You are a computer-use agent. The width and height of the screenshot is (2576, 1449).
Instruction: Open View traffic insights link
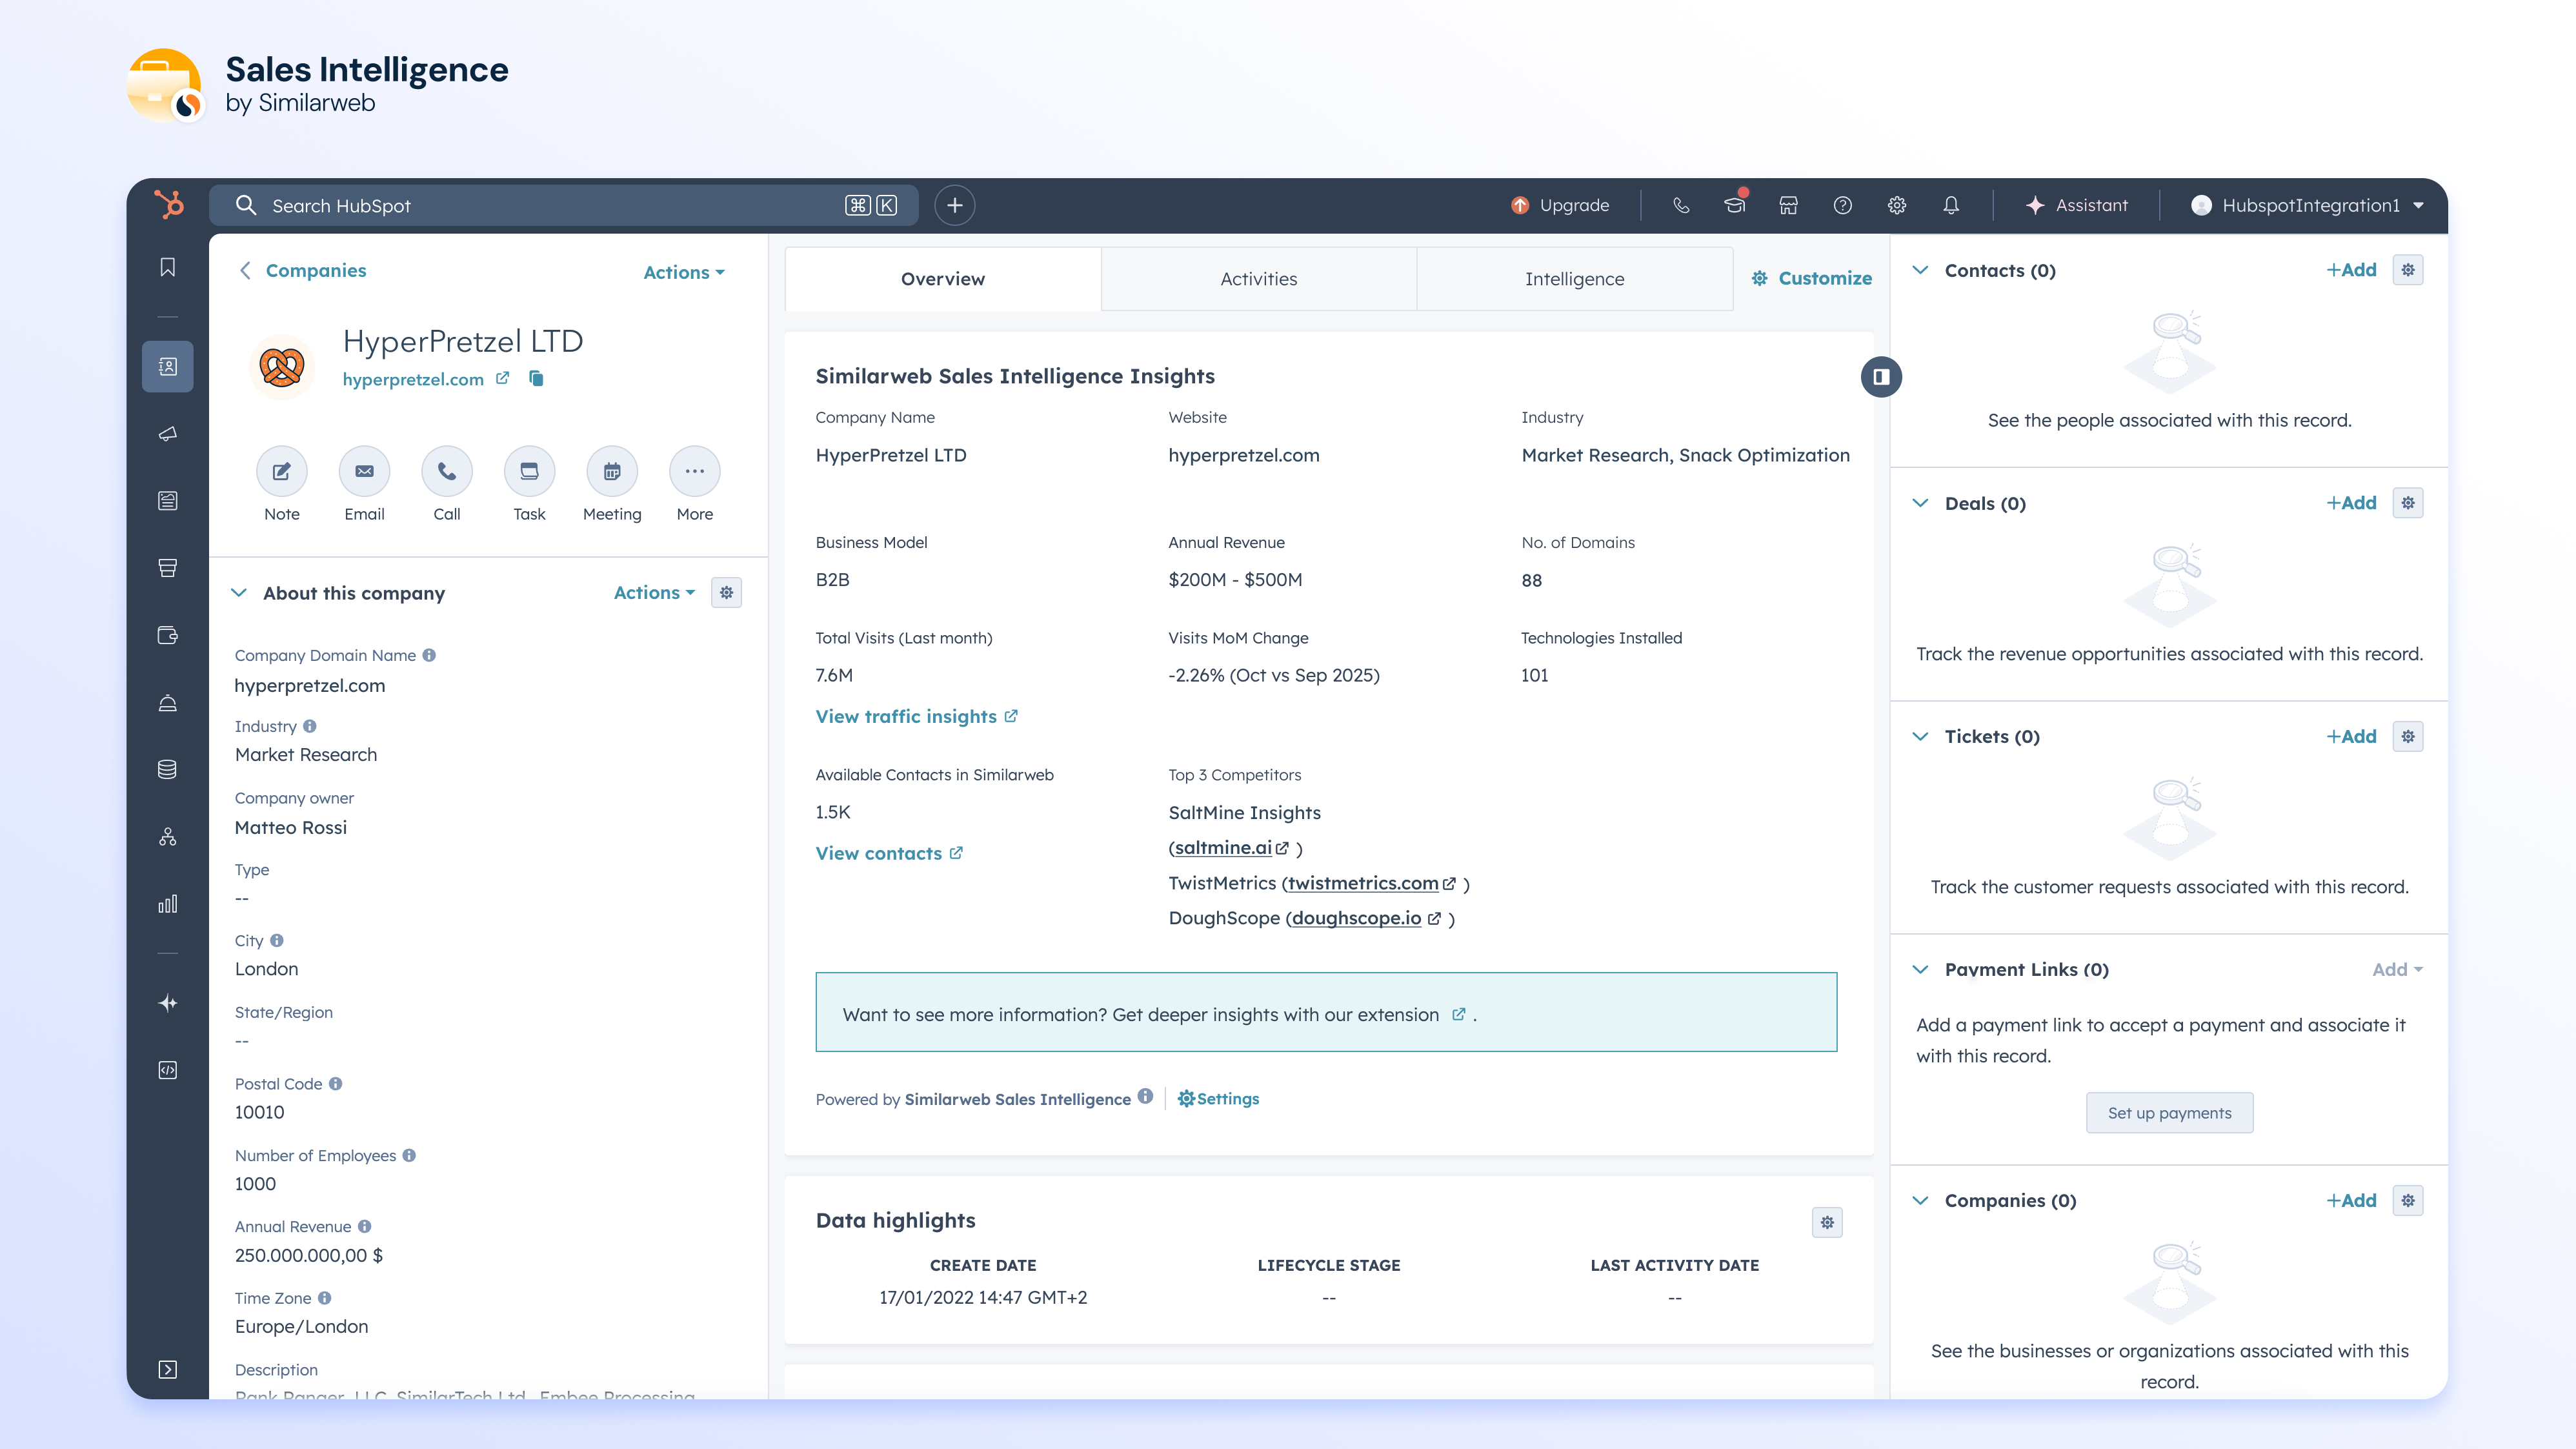[x=906, y=716]
